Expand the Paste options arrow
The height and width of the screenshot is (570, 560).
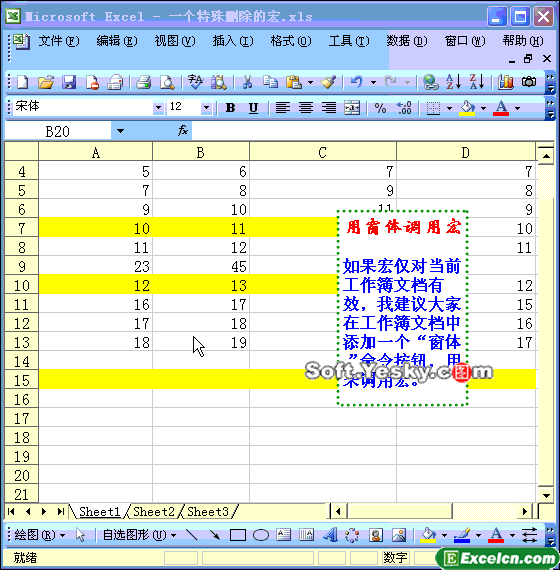(310, 82)
